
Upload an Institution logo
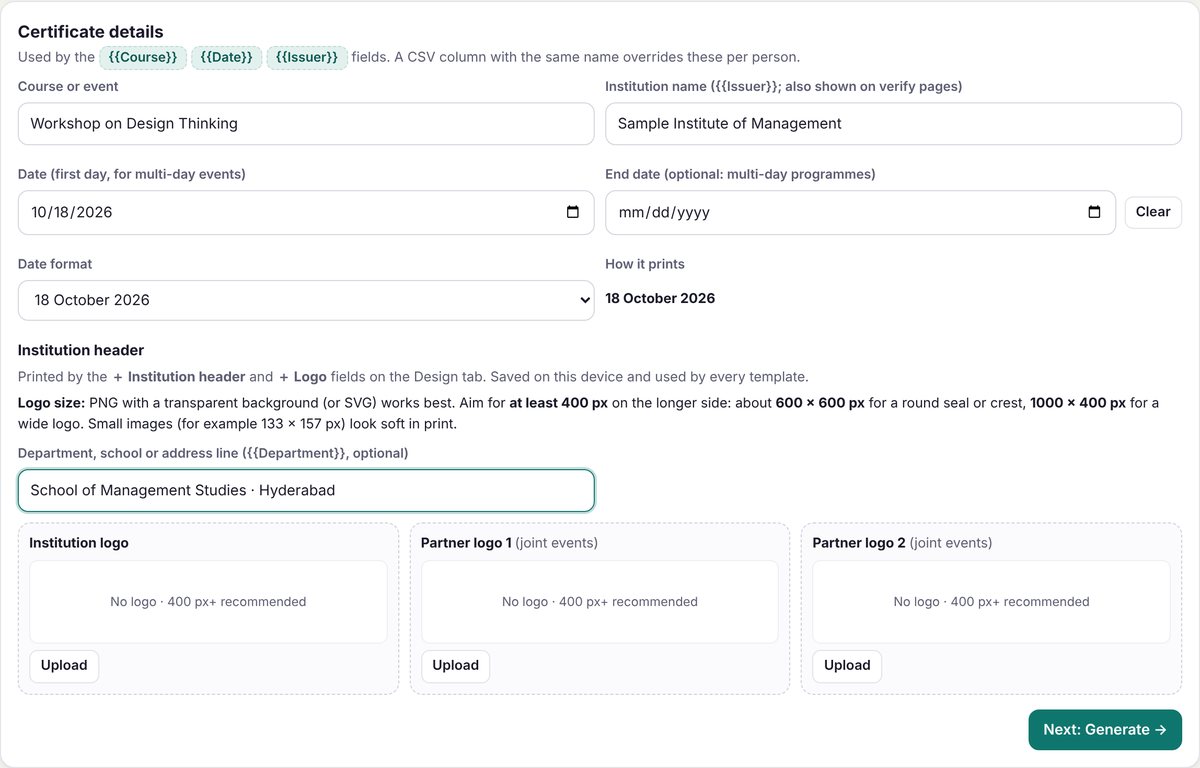[64, 666]
